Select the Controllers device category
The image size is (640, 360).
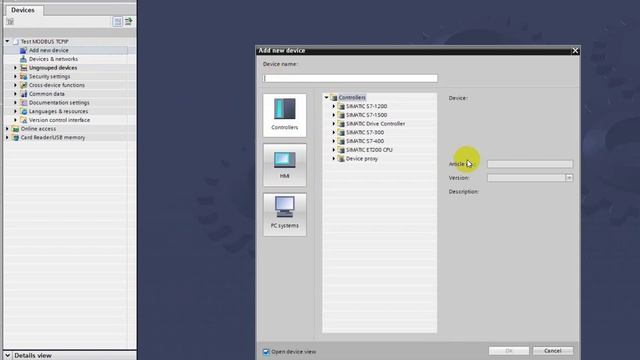click(284, 115)
